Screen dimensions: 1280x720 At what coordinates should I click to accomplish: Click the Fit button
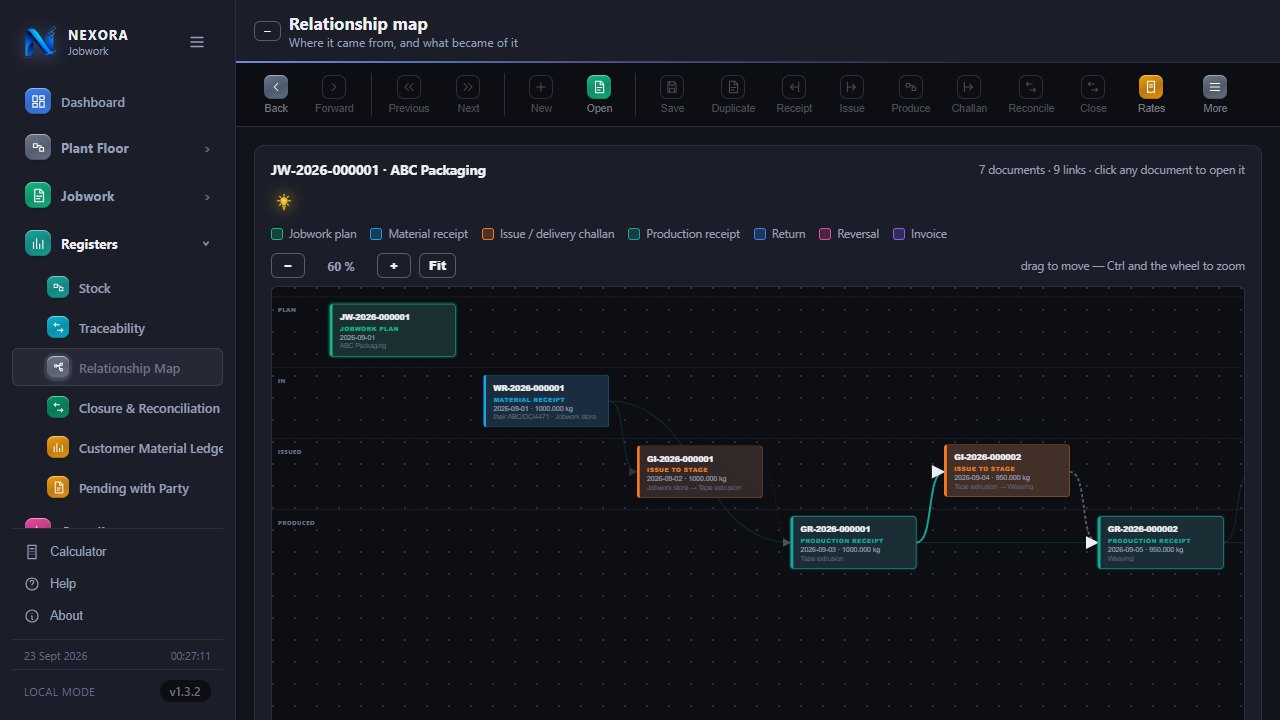437,266
